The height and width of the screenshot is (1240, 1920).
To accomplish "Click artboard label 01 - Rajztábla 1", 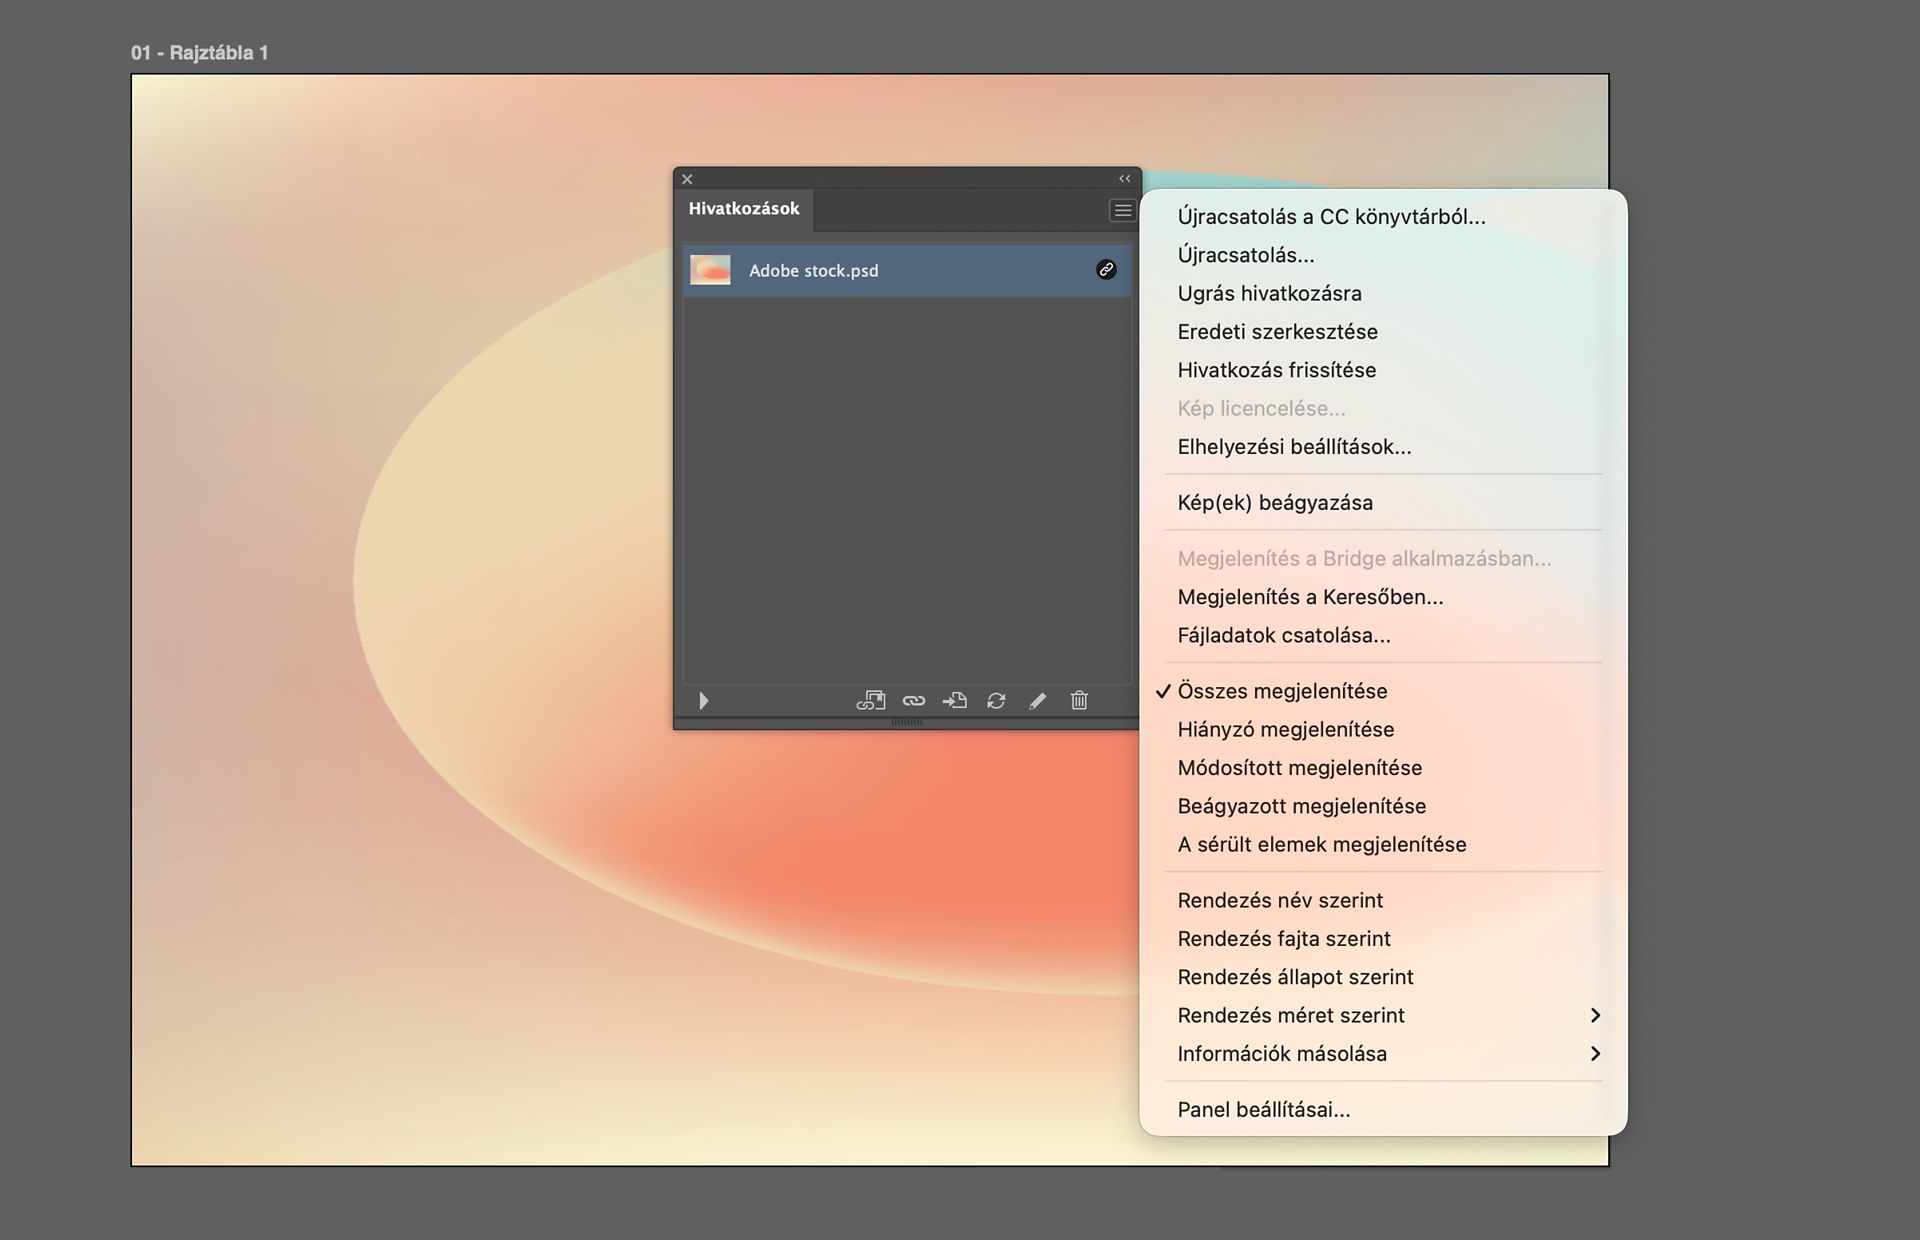I will tap(199, 53).
